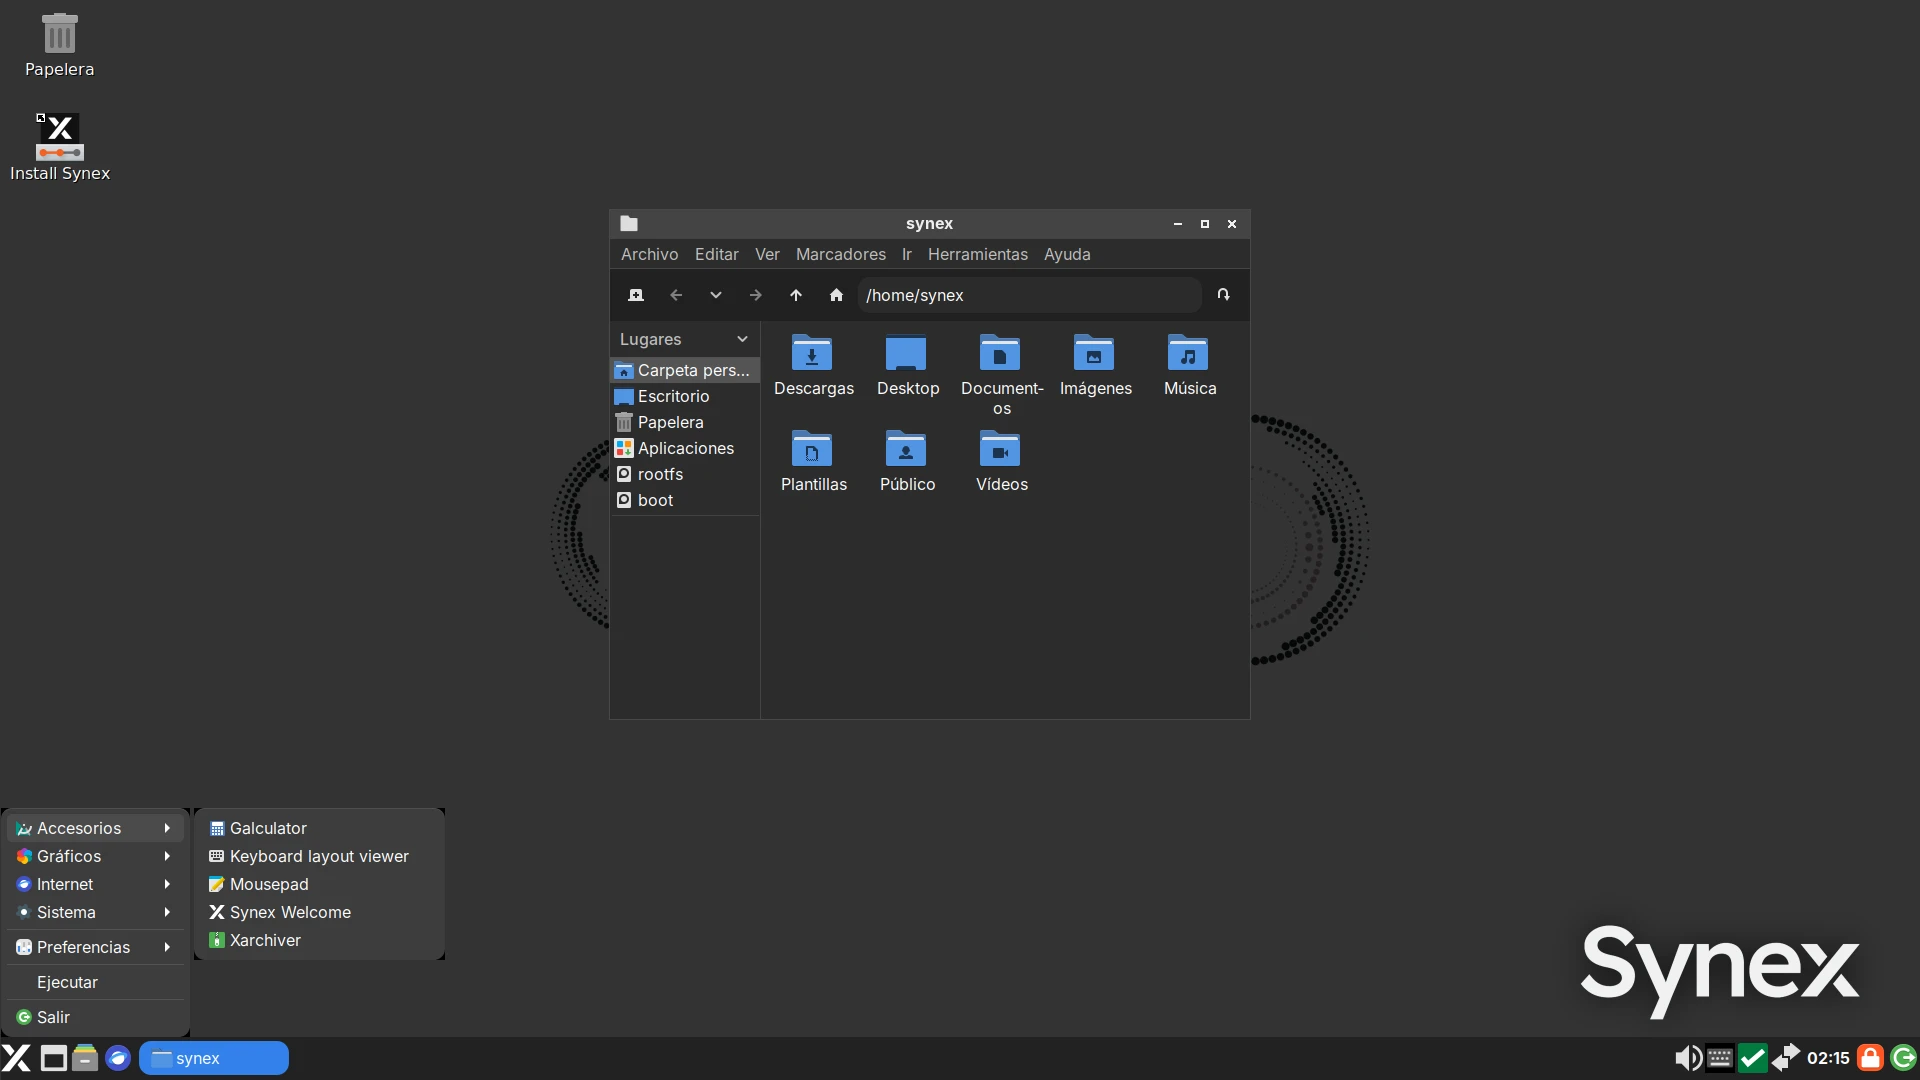This screenshot has width=1920, height=1080.
Task: Select the Imágenes folder
Action: coord(1095,365)
